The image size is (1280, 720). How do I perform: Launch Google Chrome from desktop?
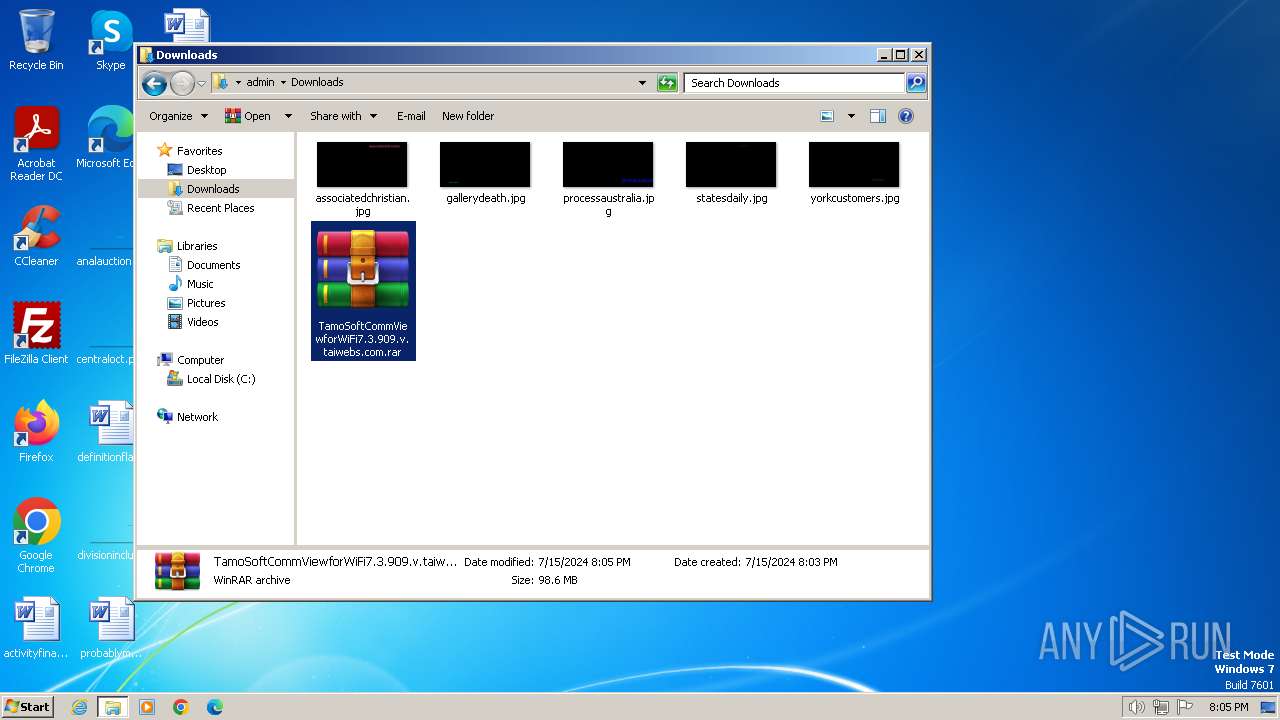tap(36, 536)
